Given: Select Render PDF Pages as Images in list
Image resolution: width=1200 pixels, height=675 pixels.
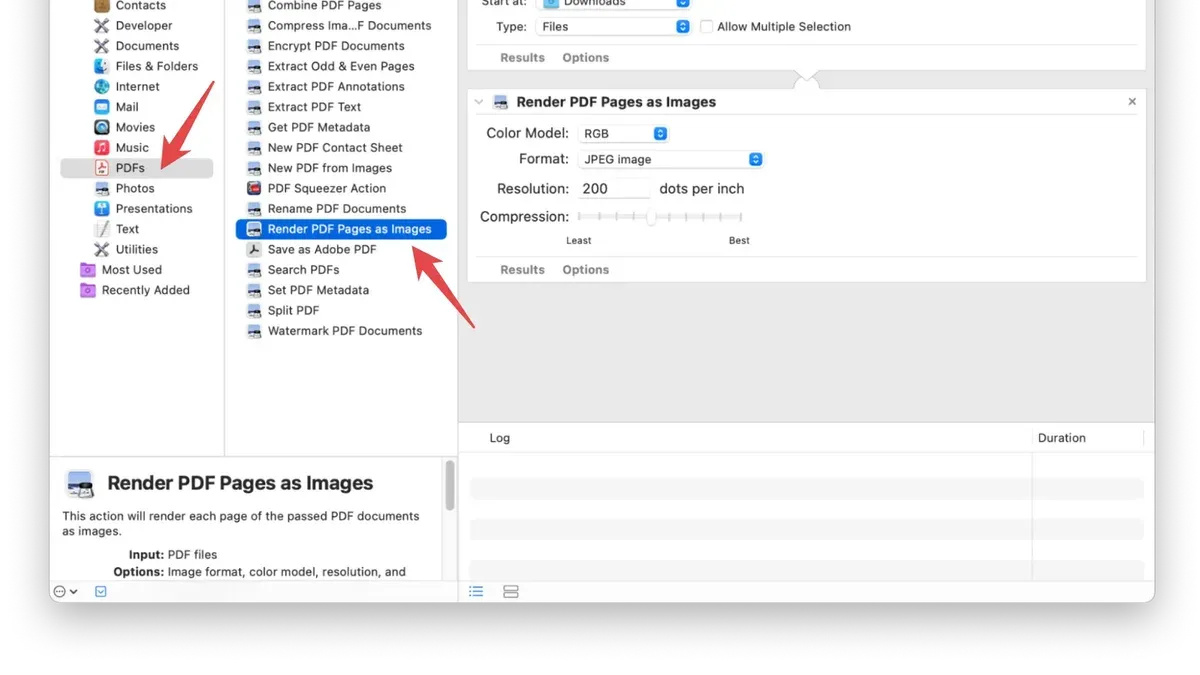Looking at the screenshot, I should pos(341,229).
